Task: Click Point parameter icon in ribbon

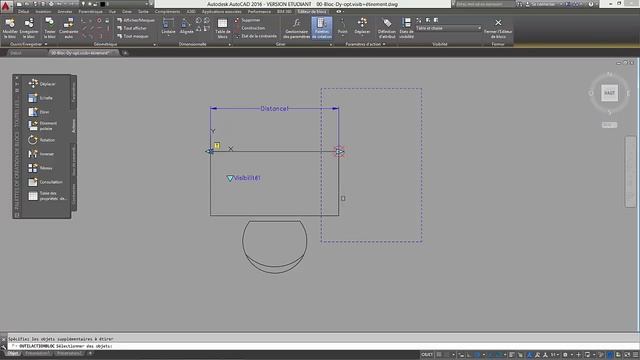Action: [342, 26]
